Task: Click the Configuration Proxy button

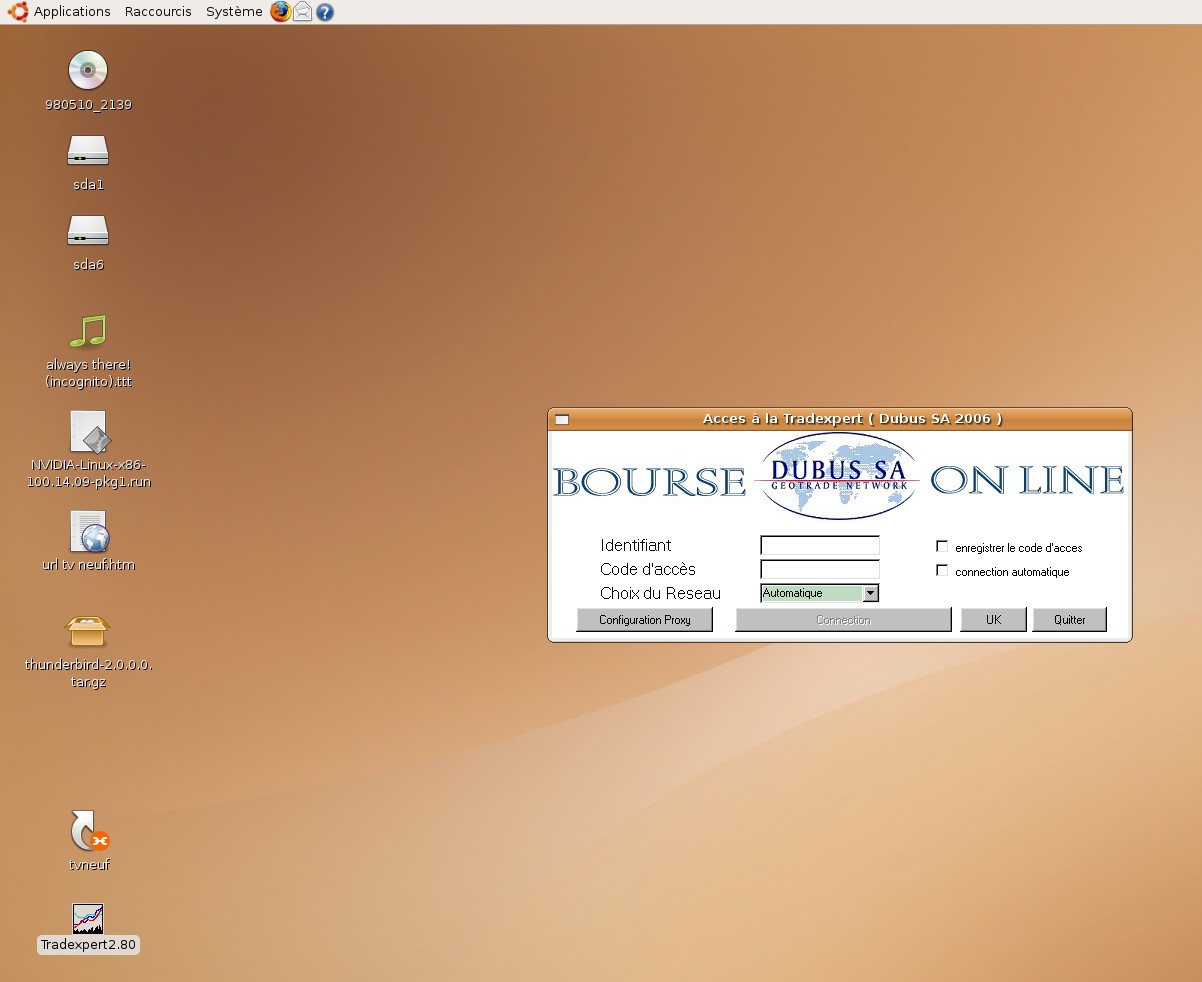Action: (x=645, y=620)
